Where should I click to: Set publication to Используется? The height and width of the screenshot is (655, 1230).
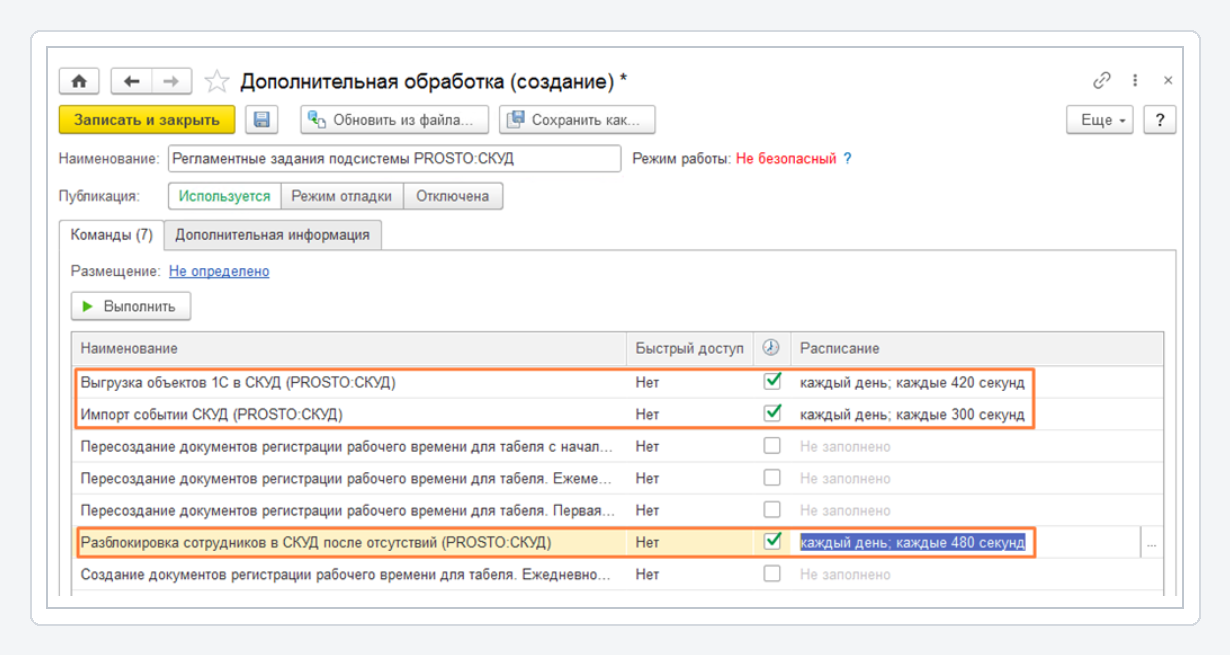click(225, 196)
